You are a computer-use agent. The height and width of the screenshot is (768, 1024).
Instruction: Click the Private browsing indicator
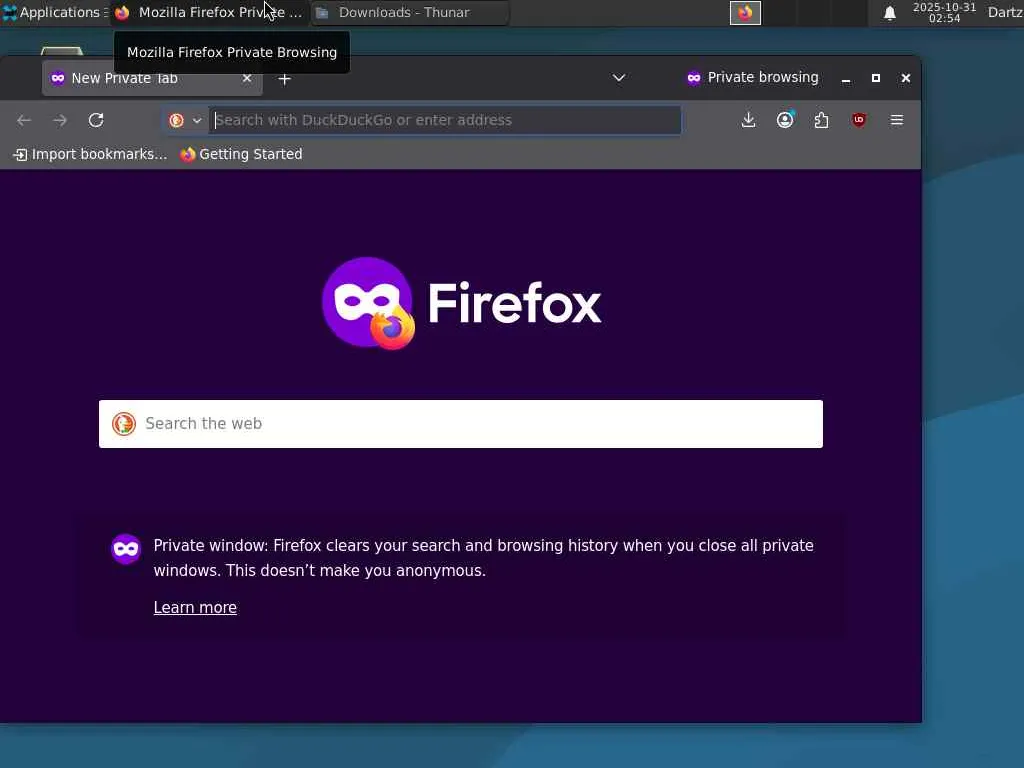tap(752, 78)
